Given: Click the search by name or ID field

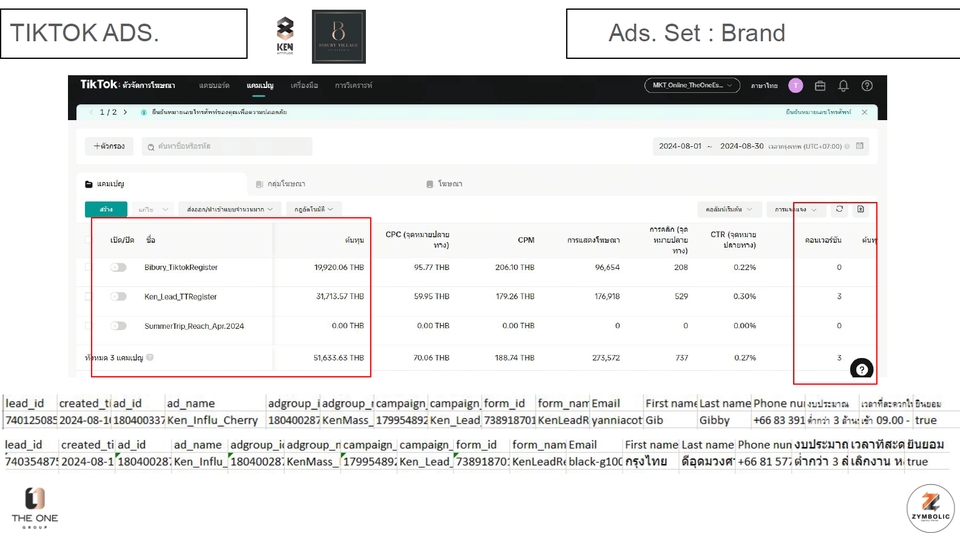Looking at the screenshot, I should coord(227,146).
